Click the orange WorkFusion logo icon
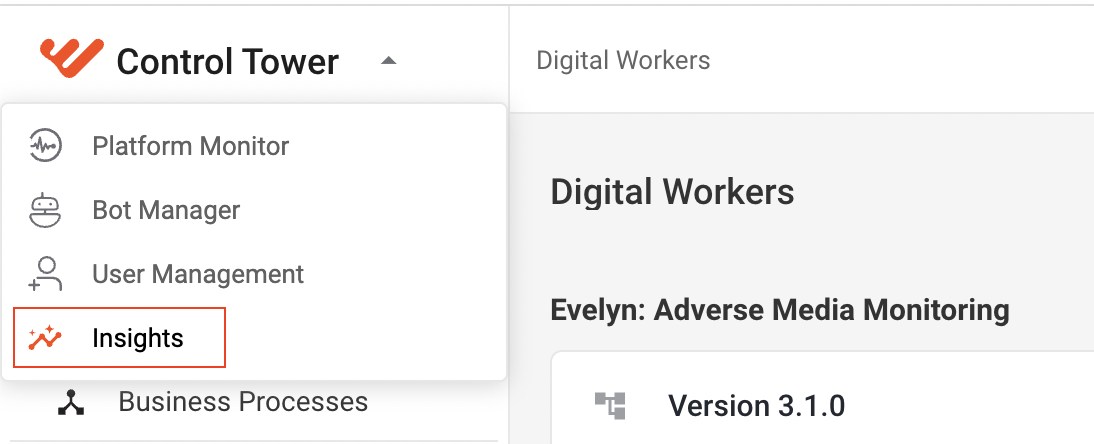Viewport: 1094px width, 444px height. [72, 58]
